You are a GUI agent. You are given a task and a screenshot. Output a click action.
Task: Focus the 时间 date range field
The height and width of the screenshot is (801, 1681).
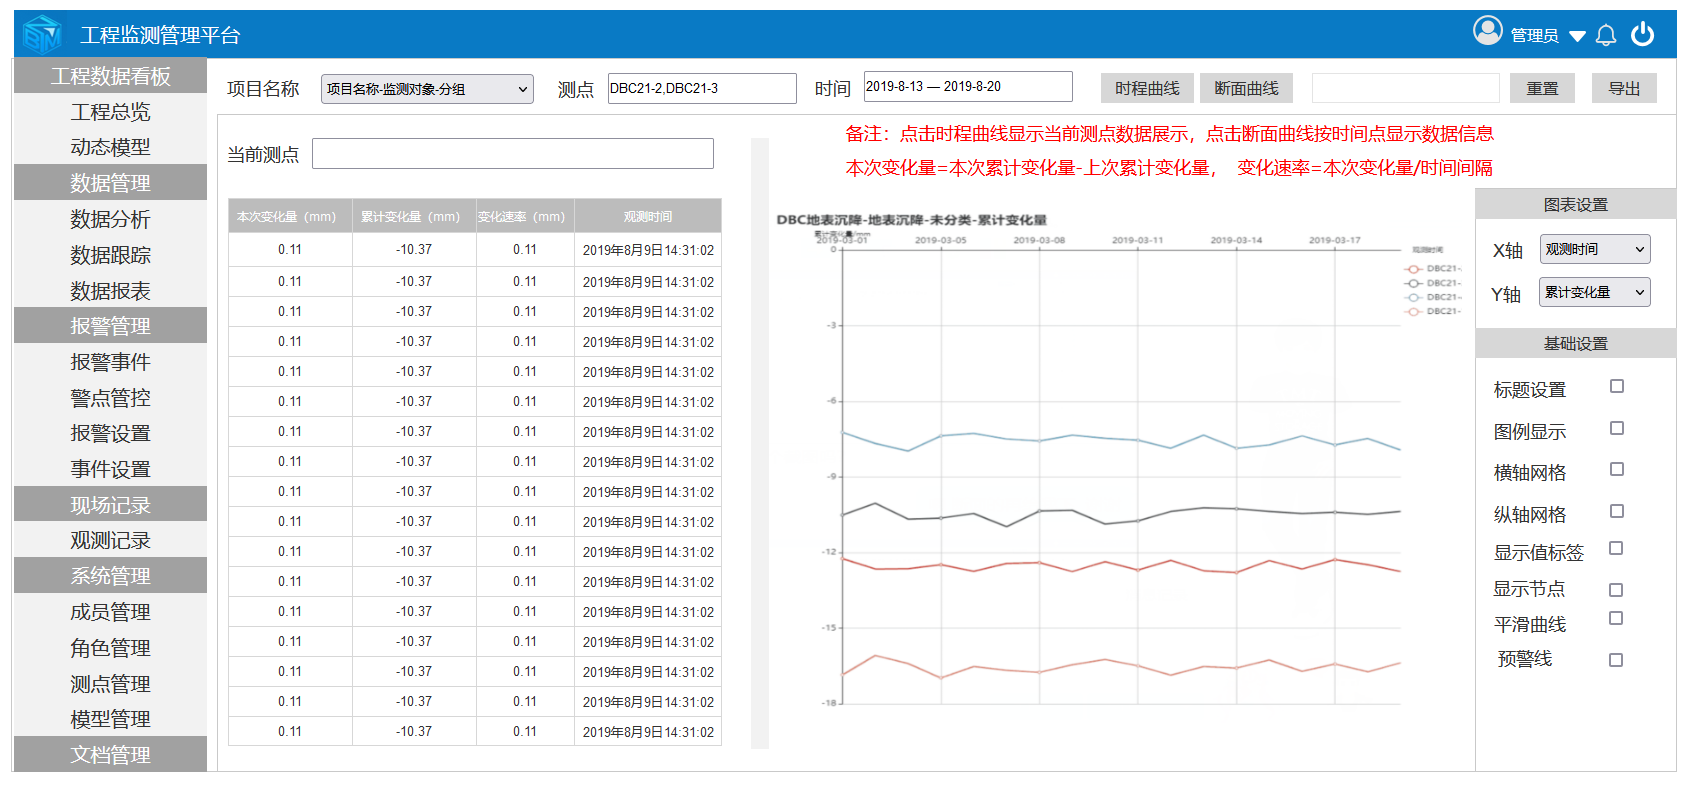(968, 86)
